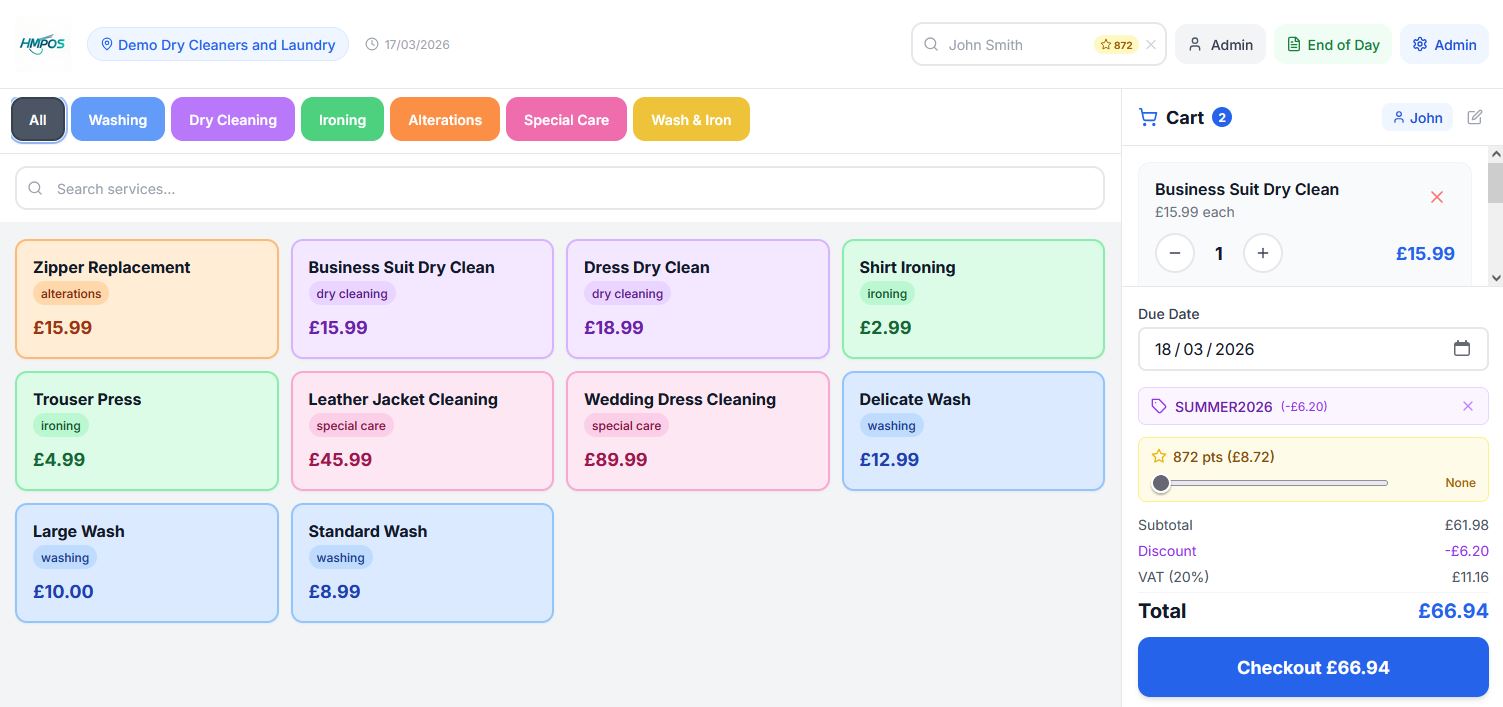Image resolution: width=1503 pixels, height=707 pixels.
Task: Show All service categories
Action: point(38,120)
